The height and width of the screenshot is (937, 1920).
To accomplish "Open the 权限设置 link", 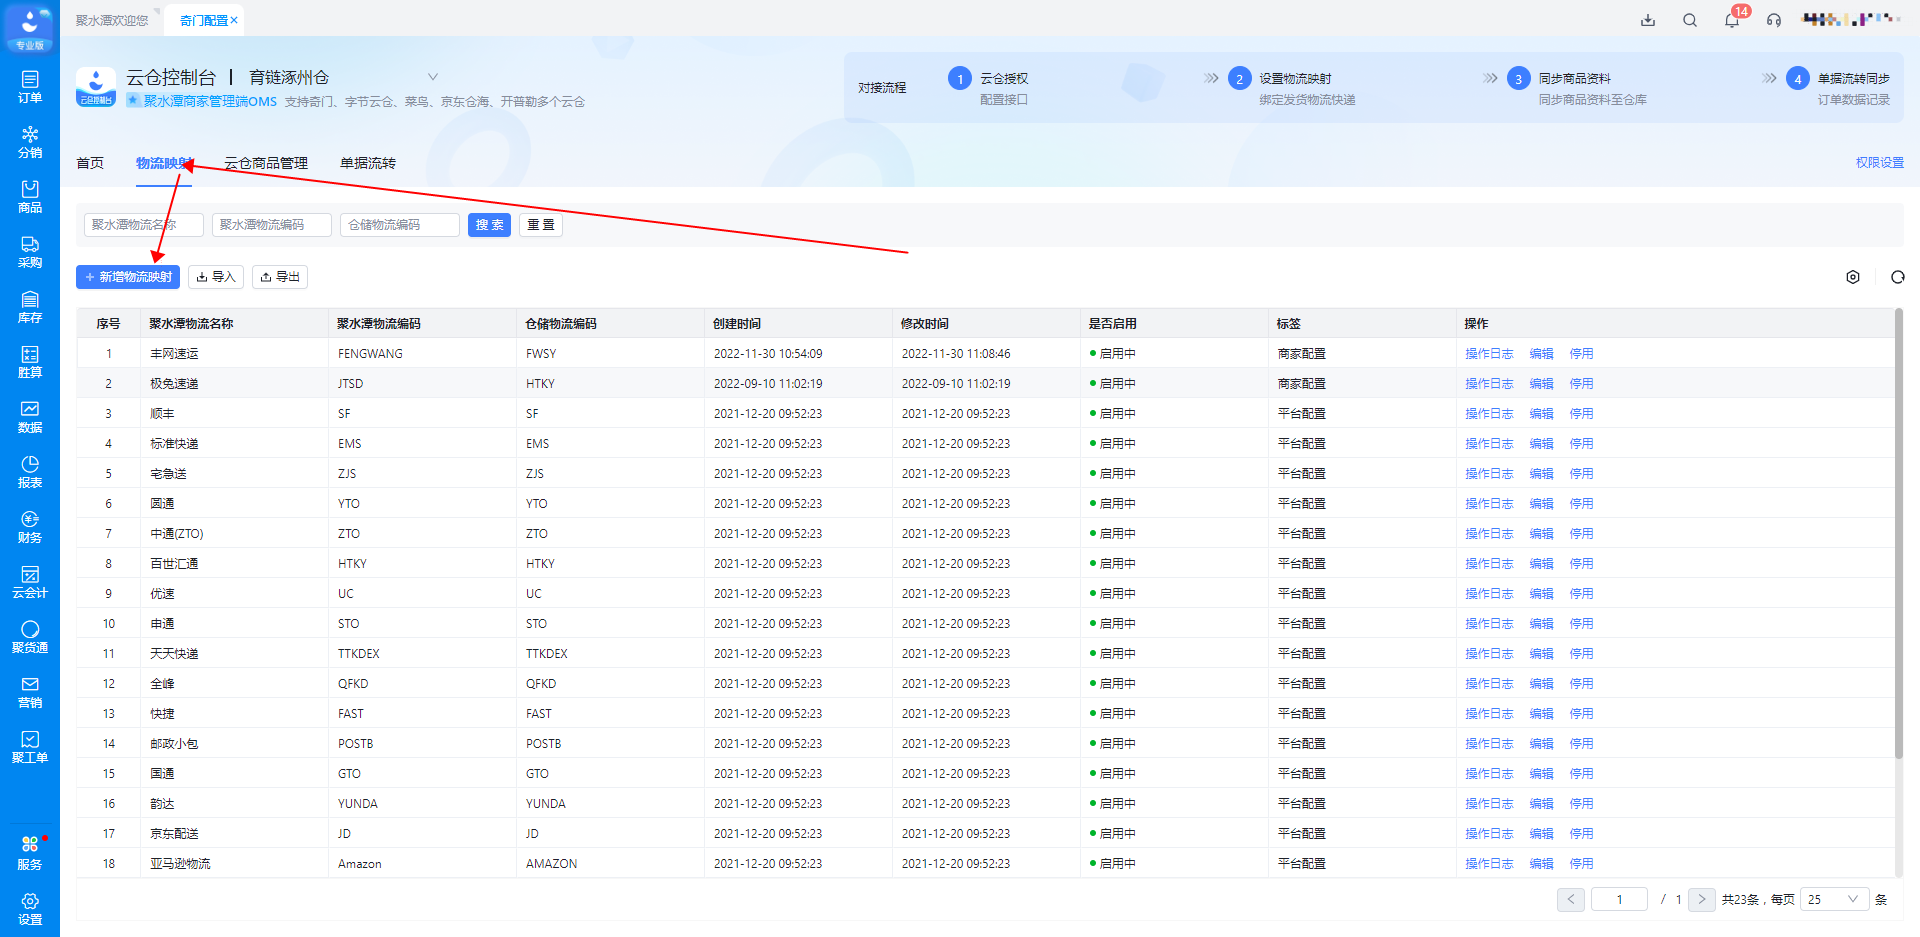I will 1880,162.
